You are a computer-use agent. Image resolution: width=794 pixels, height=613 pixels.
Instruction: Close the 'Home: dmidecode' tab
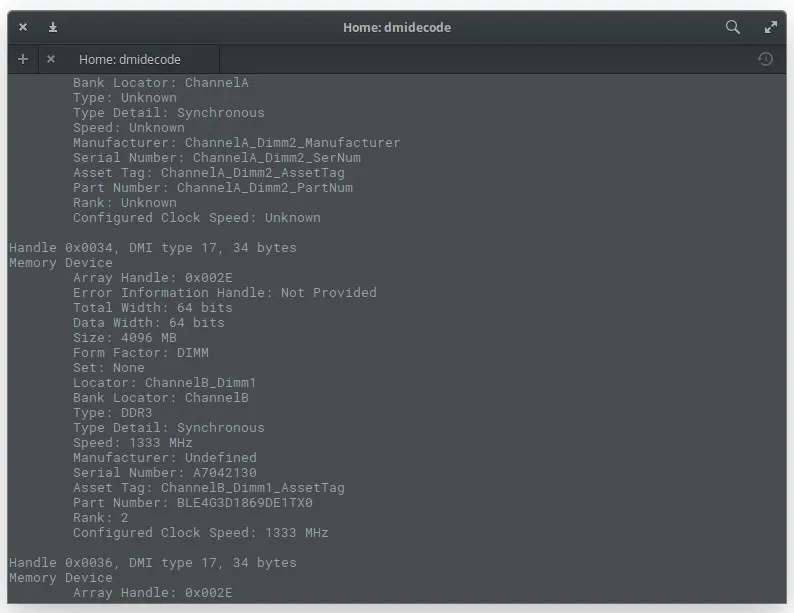pyautogui.click(x=51, y=59)
